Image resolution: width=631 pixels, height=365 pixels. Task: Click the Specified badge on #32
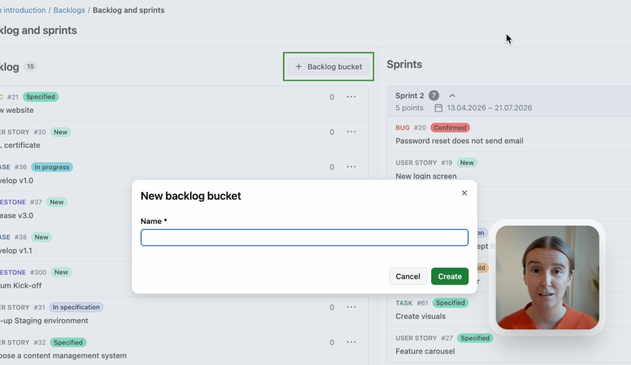[68, 342]
